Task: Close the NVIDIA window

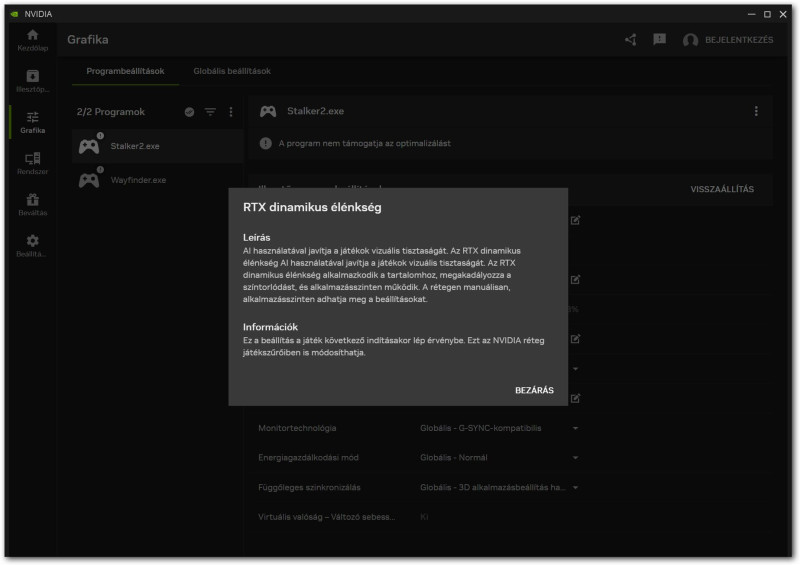Action: pos(783,14)
